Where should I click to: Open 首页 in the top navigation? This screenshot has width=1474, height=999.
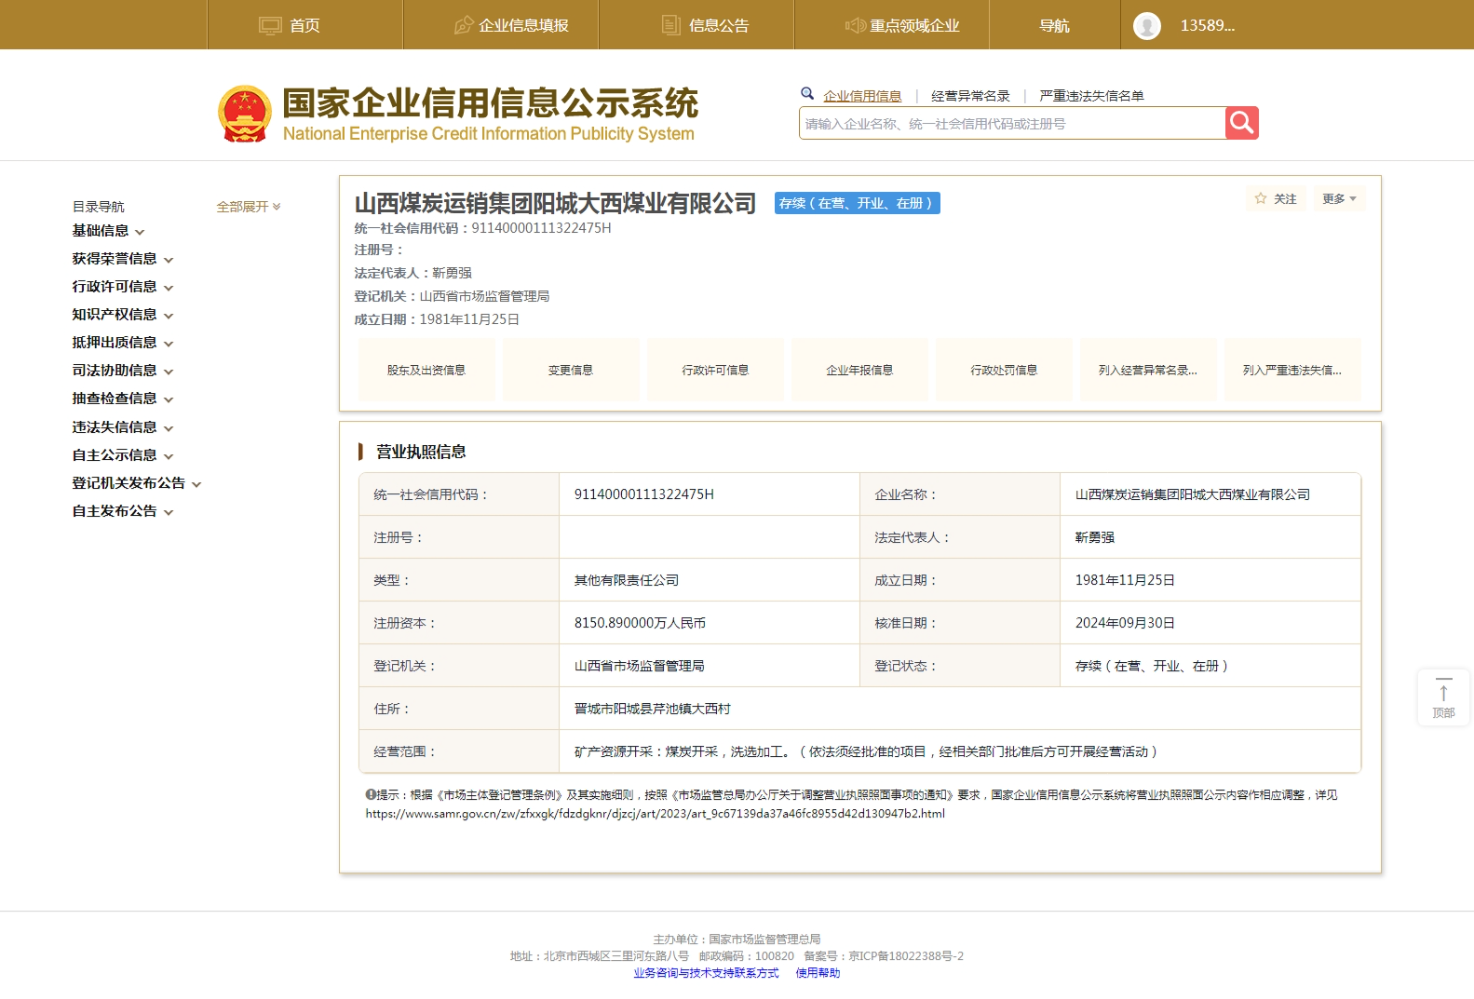tap(304, 25)
